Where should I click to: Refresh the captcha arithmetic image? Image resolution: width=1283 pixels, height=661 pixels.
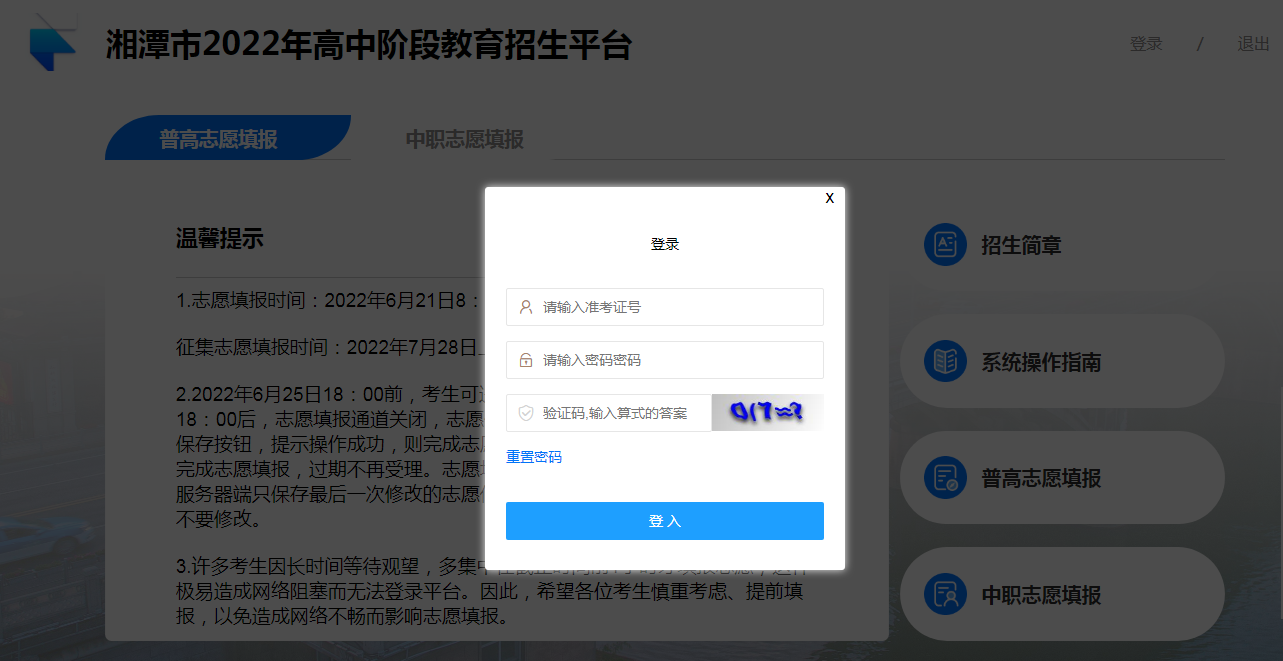click(x=767, y=413)
